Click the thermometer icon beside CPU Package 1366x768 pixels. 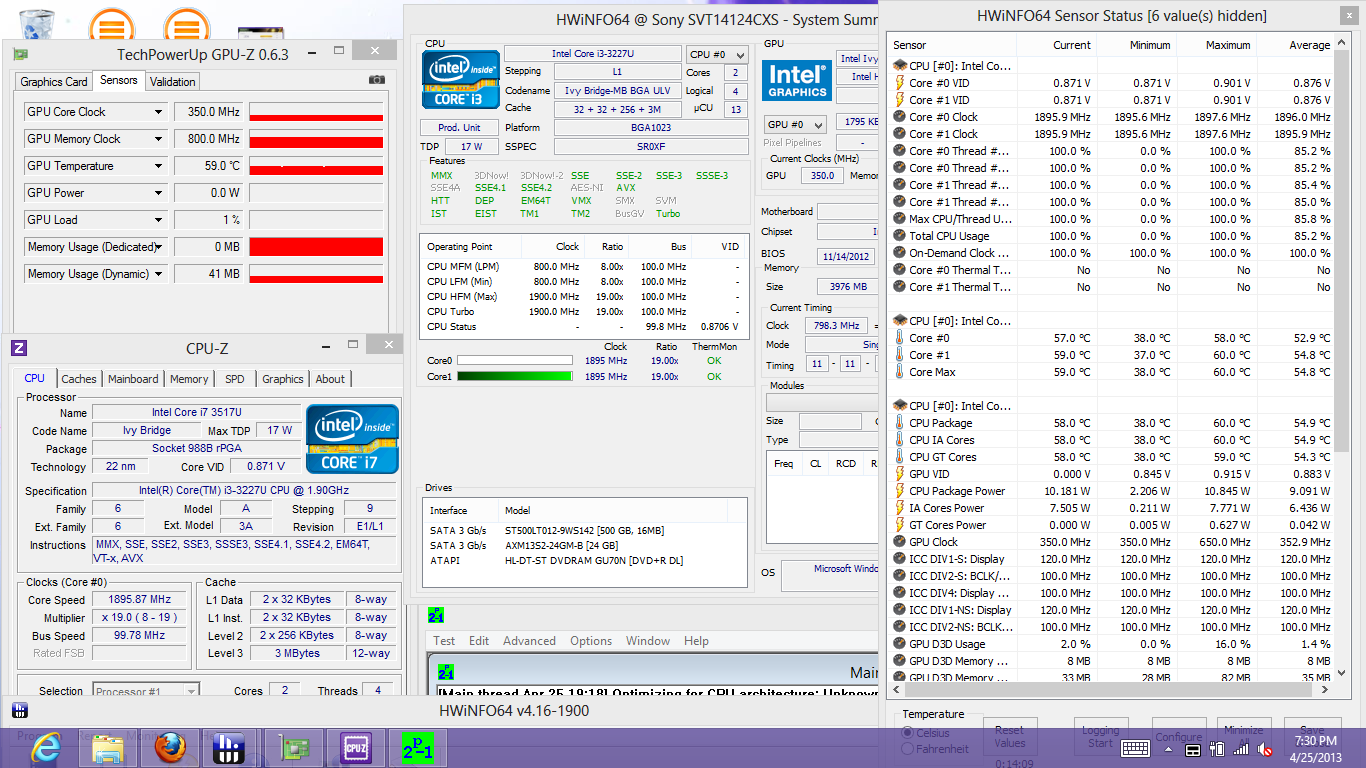pos(900,423)
